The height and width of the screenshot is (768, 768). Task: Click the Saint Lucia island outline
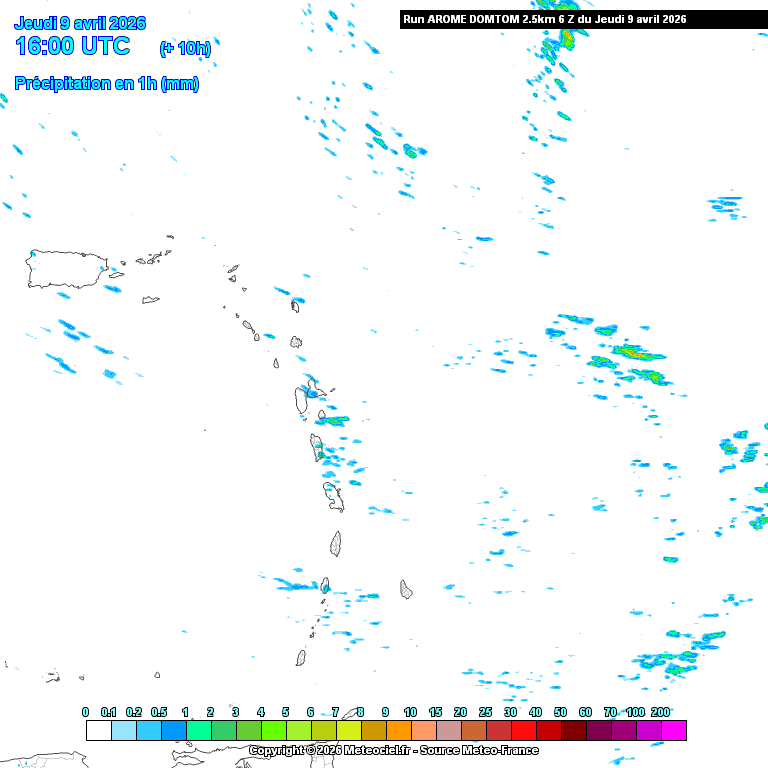(x=336, y=543)
